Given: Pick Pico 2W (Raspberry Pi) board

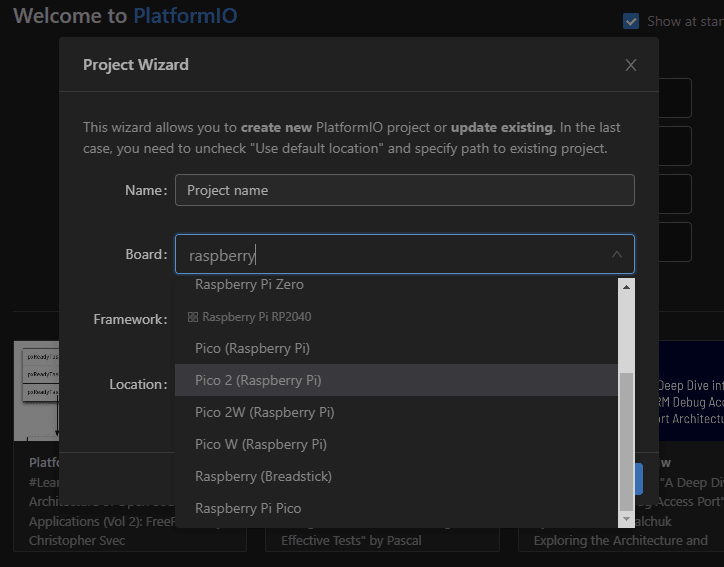Looking at the screenshot, I should (x=264, y=412).
